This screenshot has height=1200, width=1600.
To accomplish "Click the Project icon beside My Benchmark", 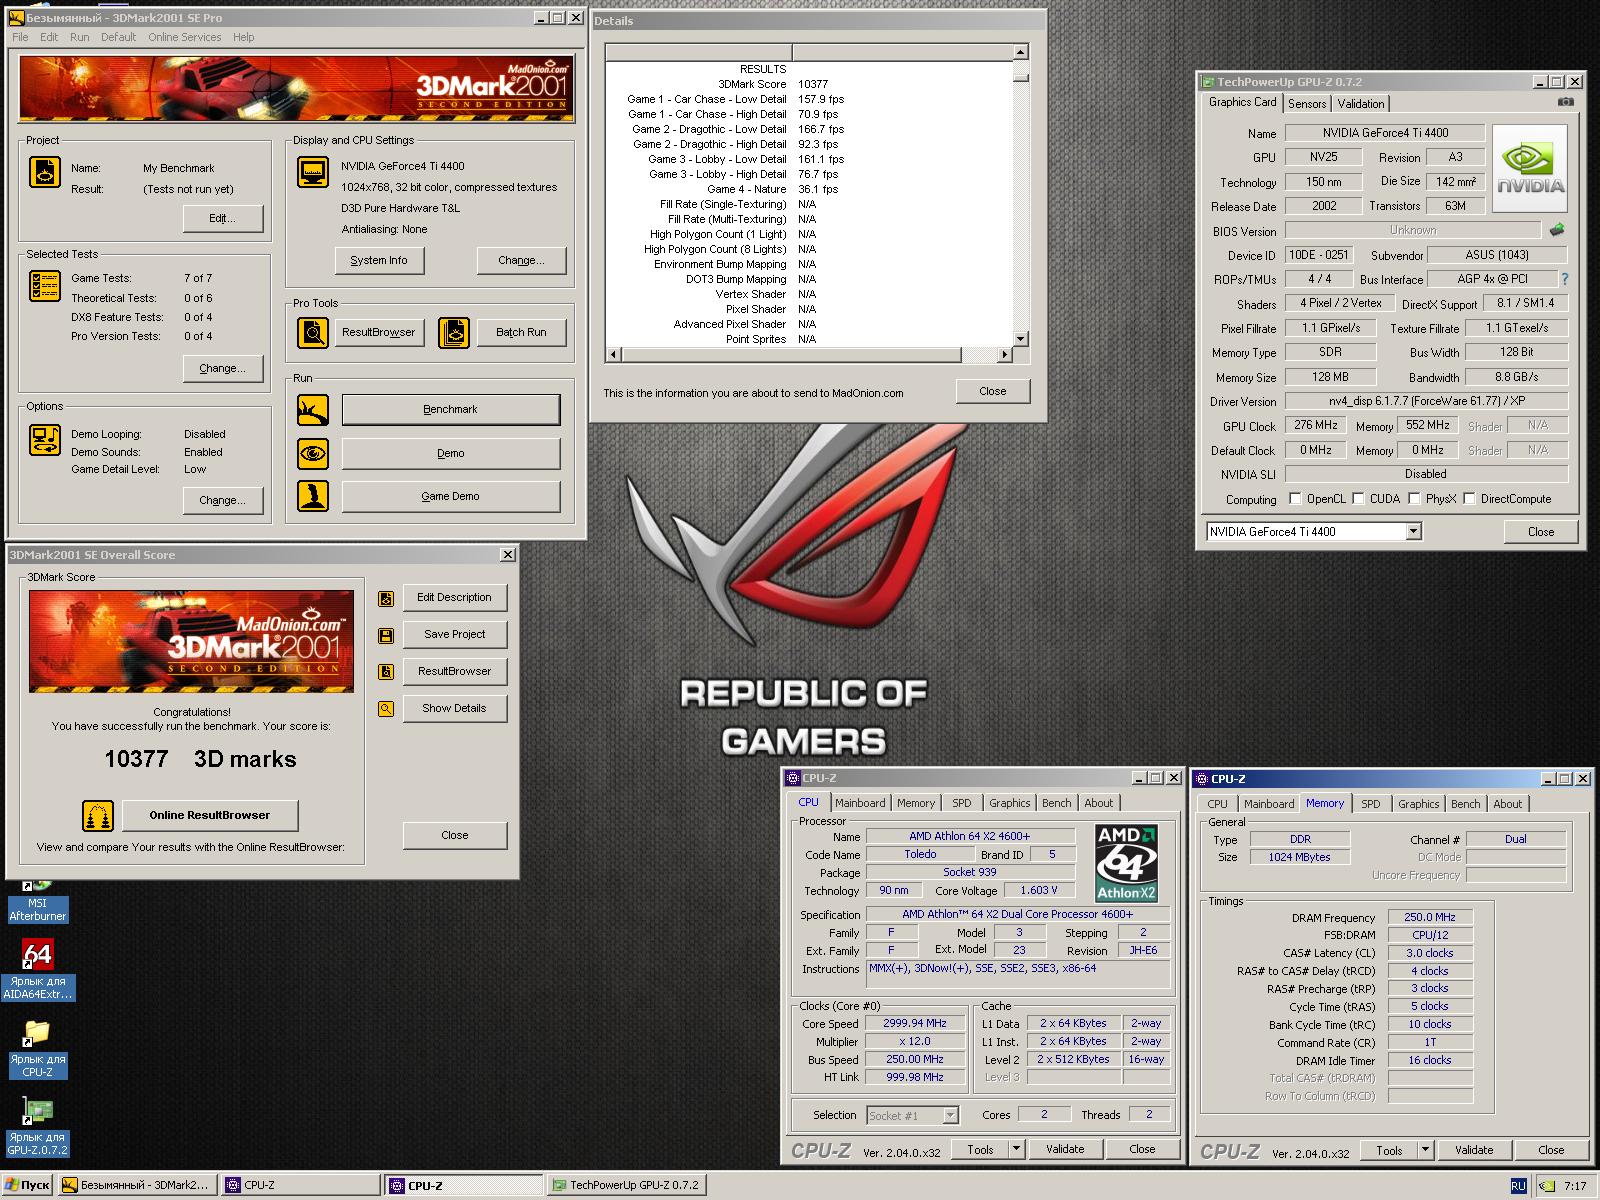I will coord(45,172).
